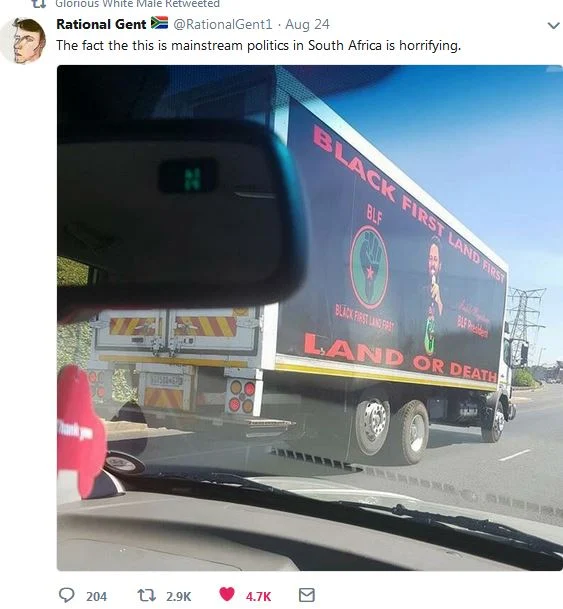Click the retweet icon beside the retweeted label
The image size is (563, 609).
39,4
